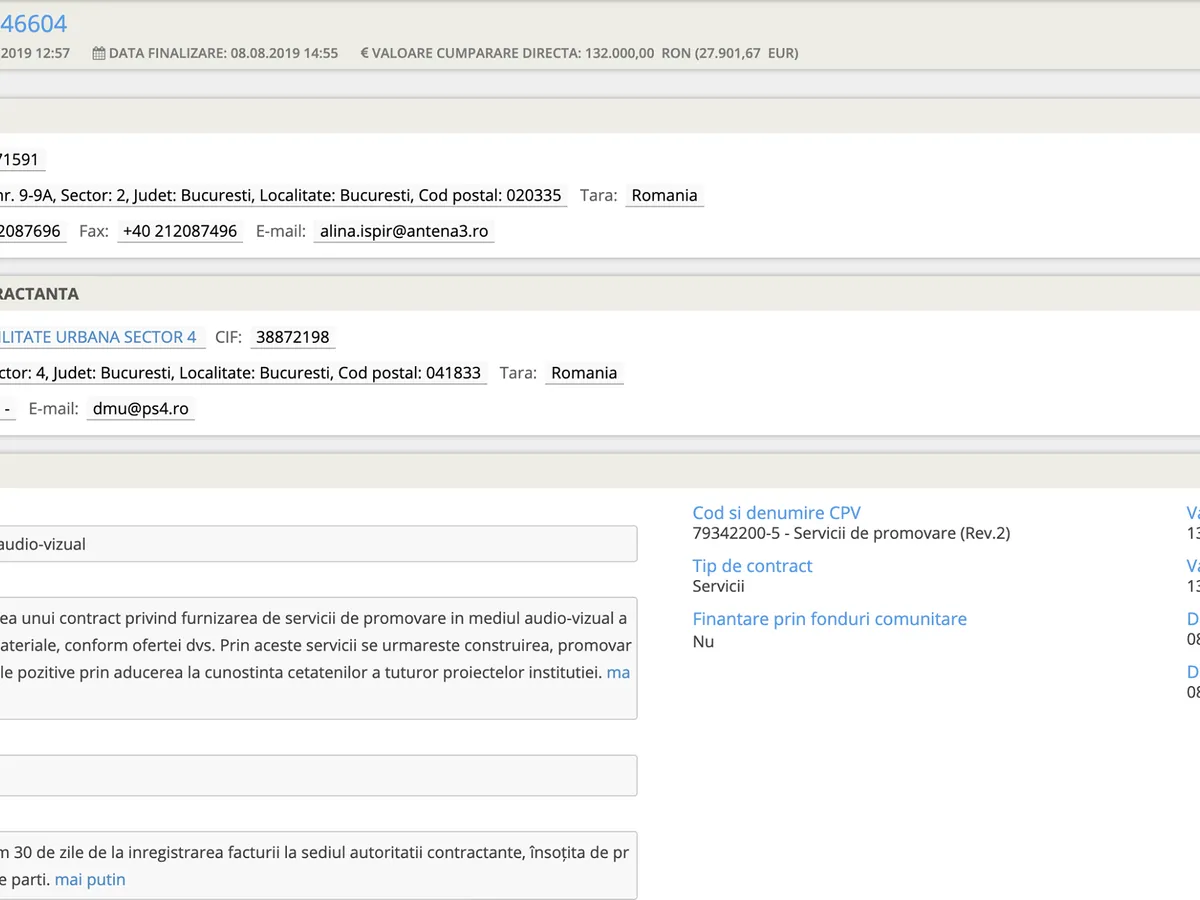Viewport: 1200px width, 900px height.
Task: Expand the description via the truncated 'ma' link
Action: [x=618, y=672]
